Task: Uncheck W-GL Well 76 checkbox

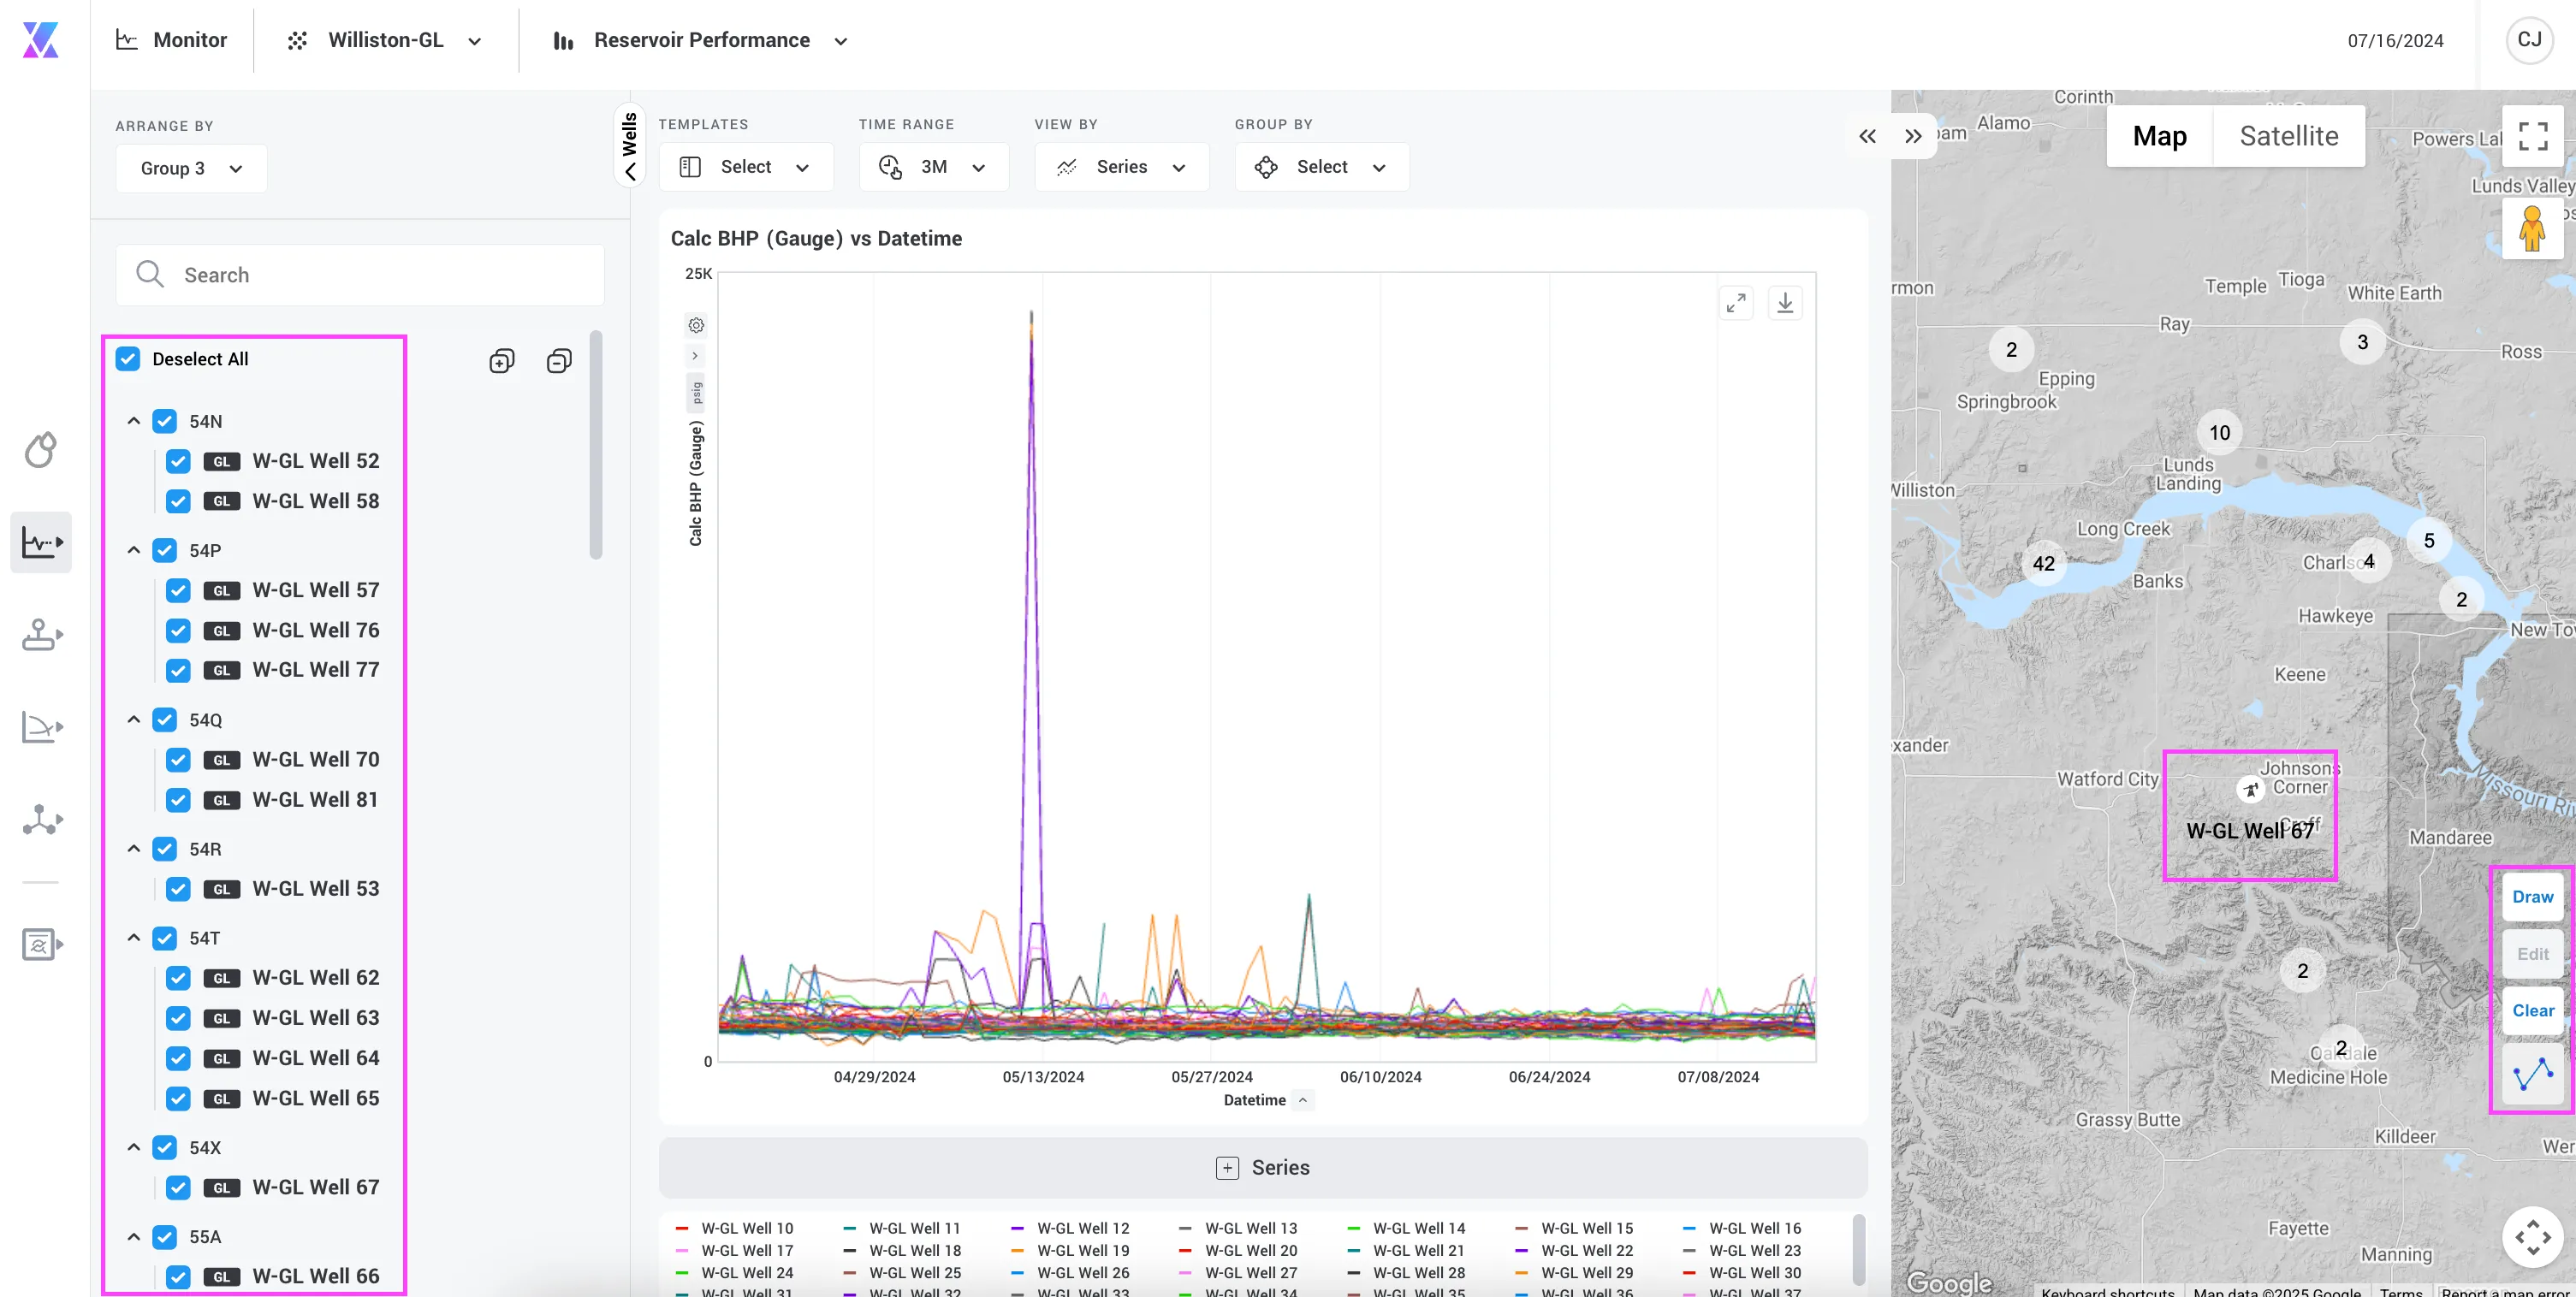Action: click(178, 630)
